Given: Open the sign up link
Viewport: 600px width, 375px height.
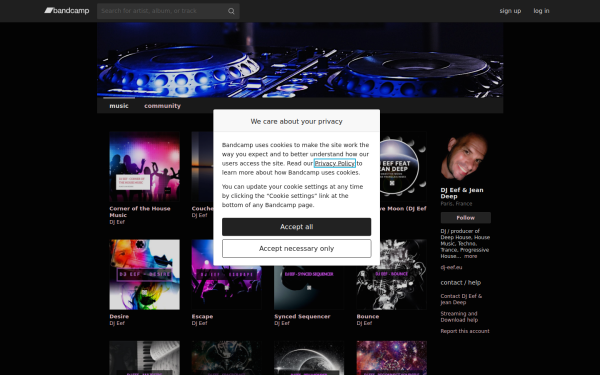Looking at the screenshot, I should coord(510,11).
